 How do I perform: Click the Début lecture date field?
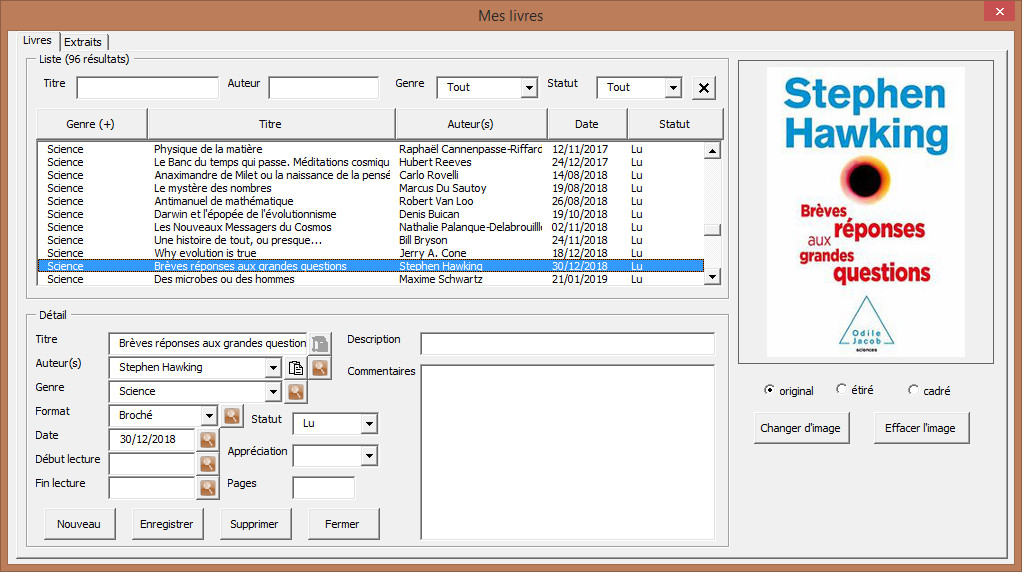(152, 464)
